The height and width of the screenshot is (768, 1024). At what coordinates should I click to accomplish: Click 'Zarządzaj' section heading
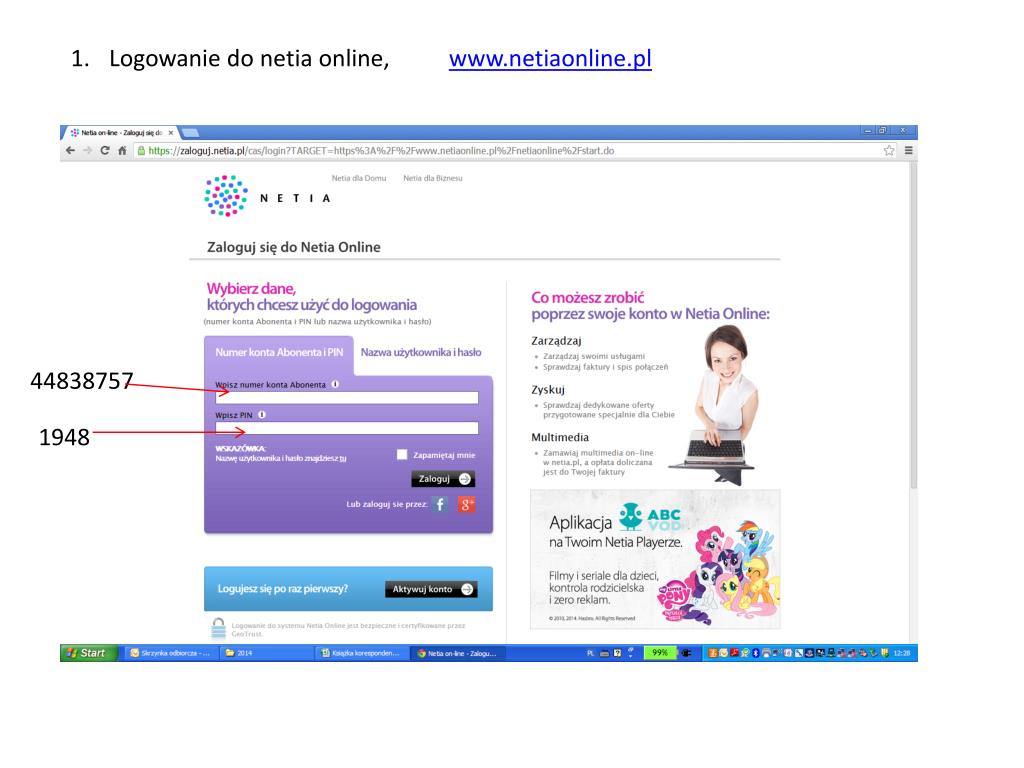[556, 341]
